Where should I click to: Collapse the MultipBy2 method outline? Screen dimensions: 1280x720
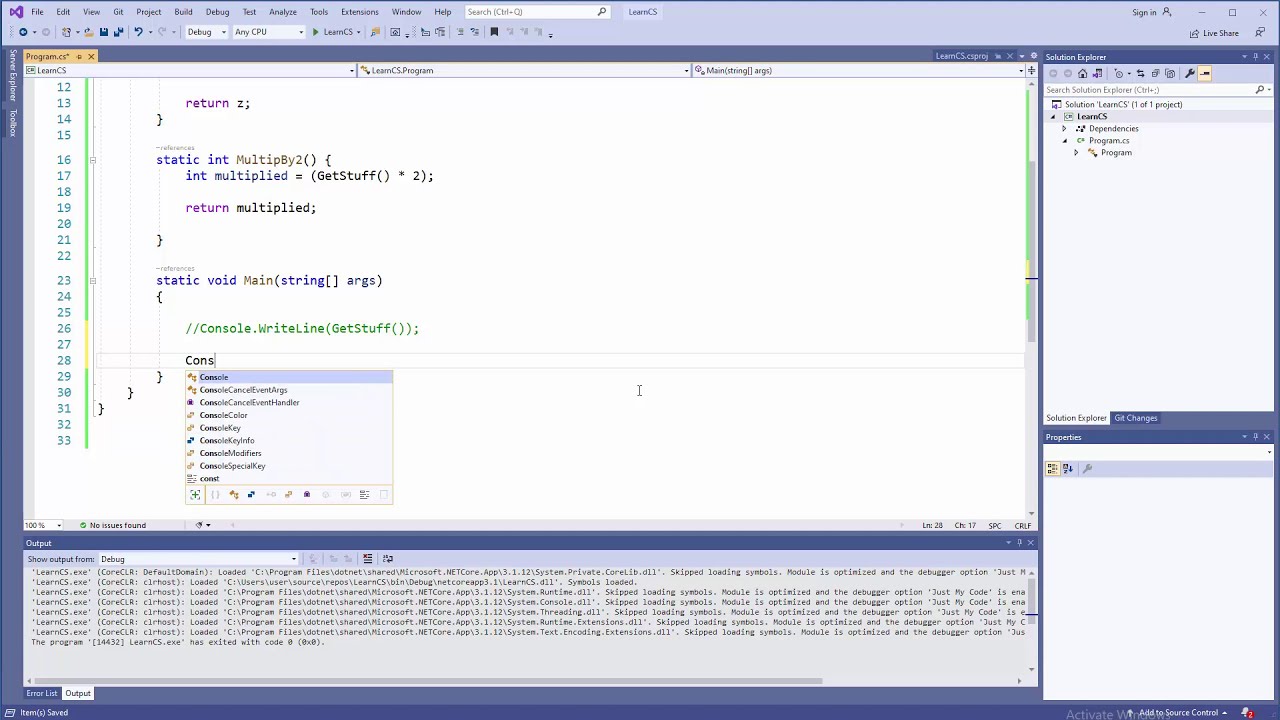pyautogui.click(x=92, y=160)
